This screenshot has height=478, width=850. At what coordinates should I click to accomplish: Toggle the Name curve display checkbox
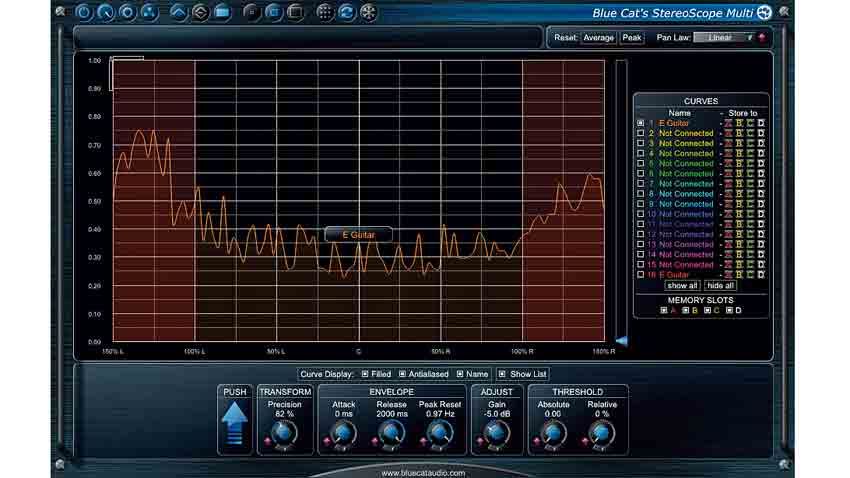(460, 374)
